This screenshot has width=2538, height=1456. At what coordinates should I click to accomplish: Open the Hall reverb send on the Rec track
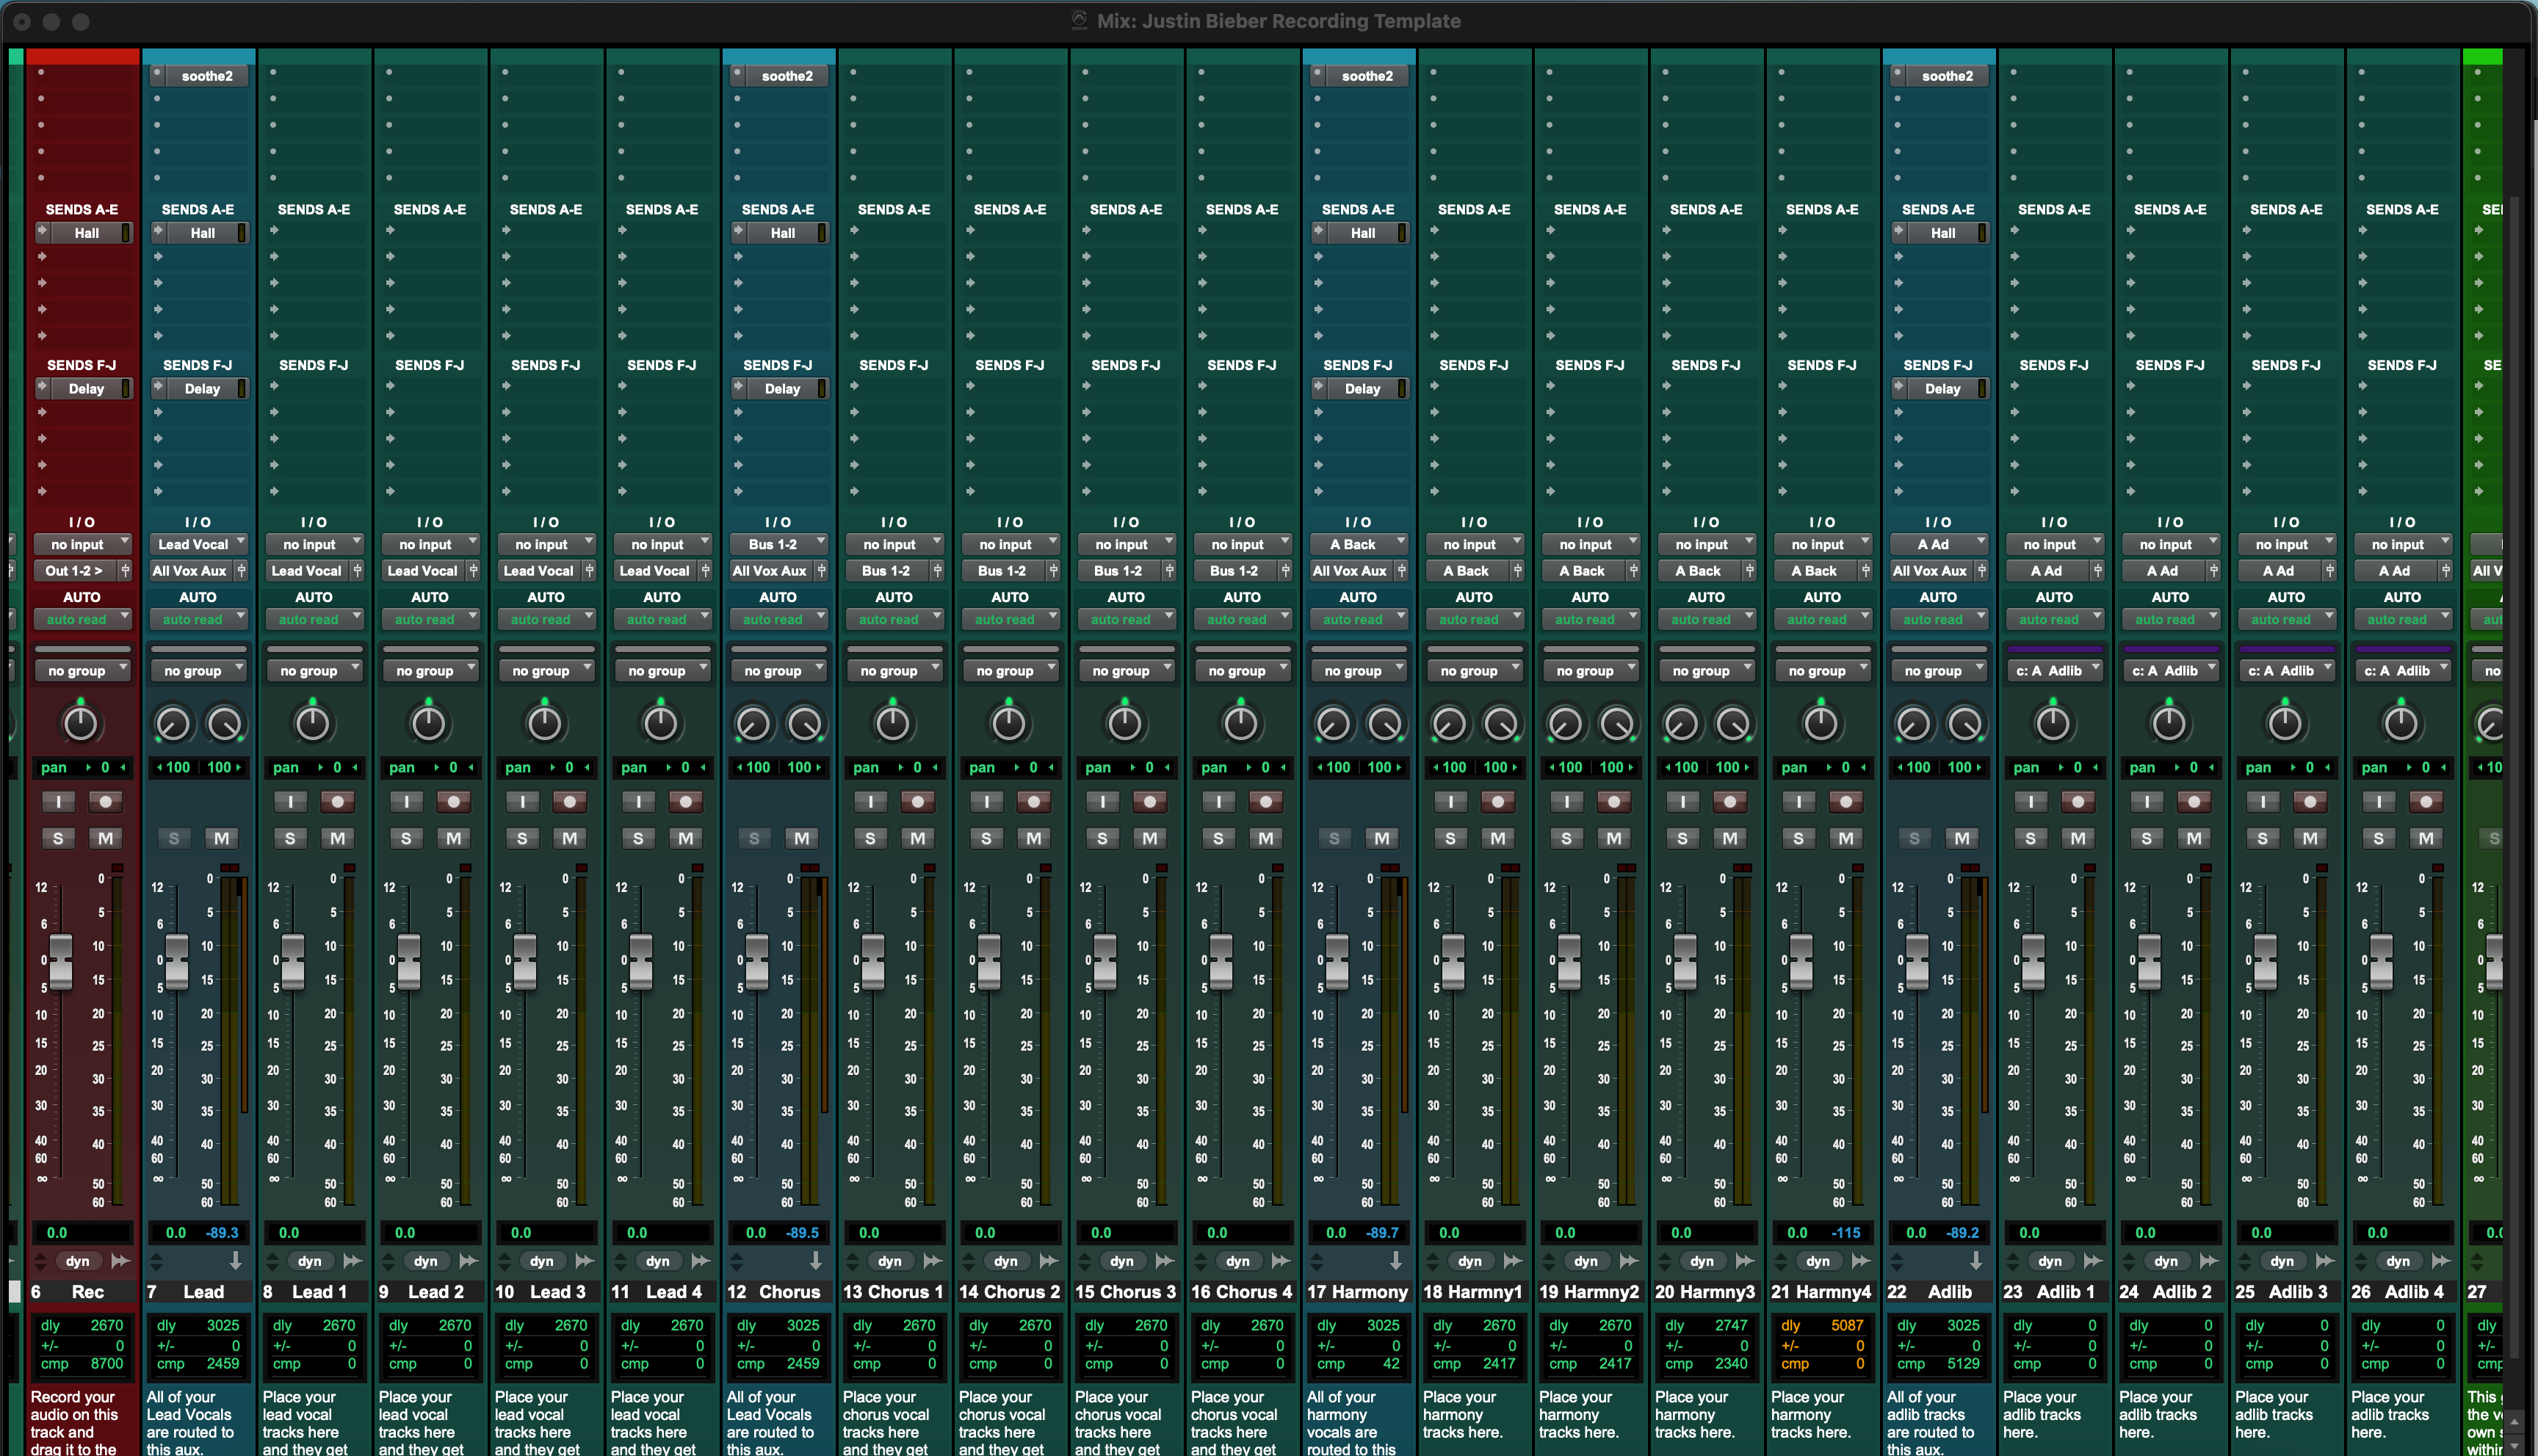point(85,232)
